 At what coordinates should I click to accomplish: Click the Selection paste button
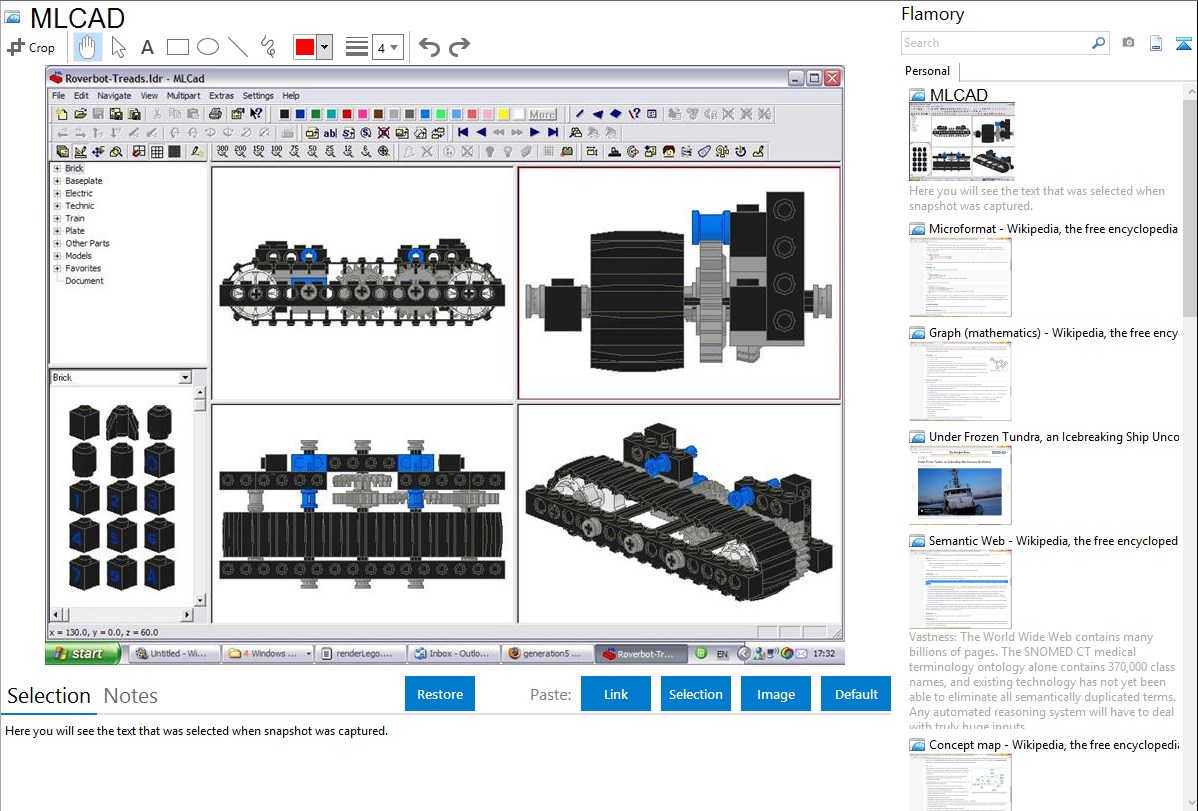(x=696, y=694)
